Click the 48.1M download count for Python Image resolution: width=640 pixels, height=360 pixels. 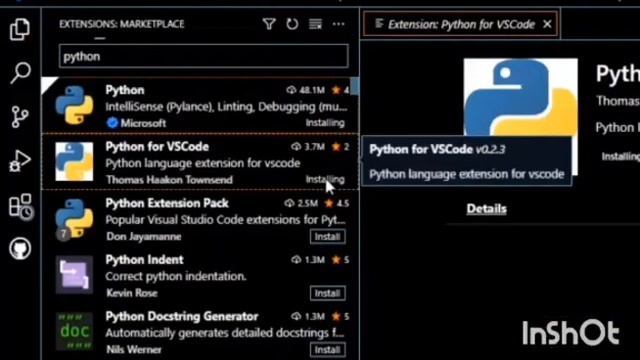pos(306,90)
